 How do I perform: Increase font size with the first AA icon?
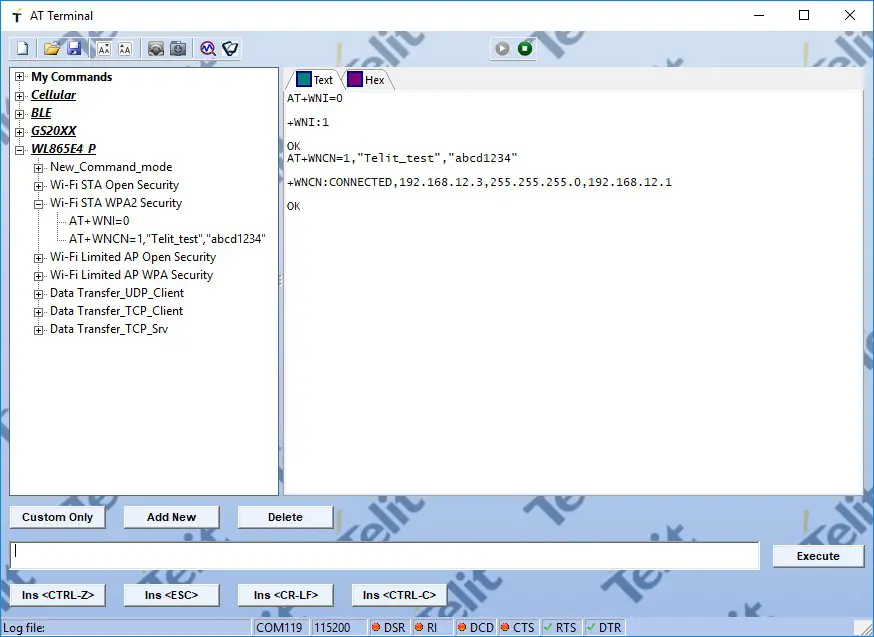pos(104,49)
